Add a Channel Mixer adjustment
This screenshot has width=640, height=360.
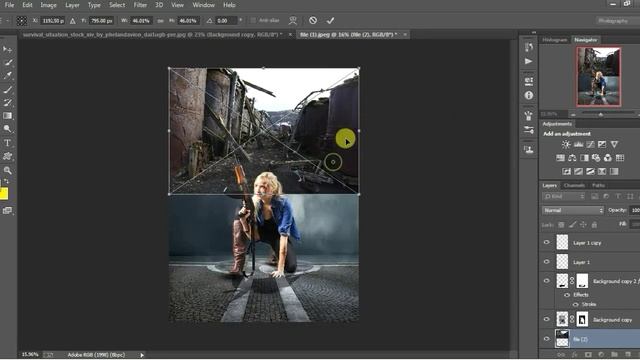pos(608,158)
